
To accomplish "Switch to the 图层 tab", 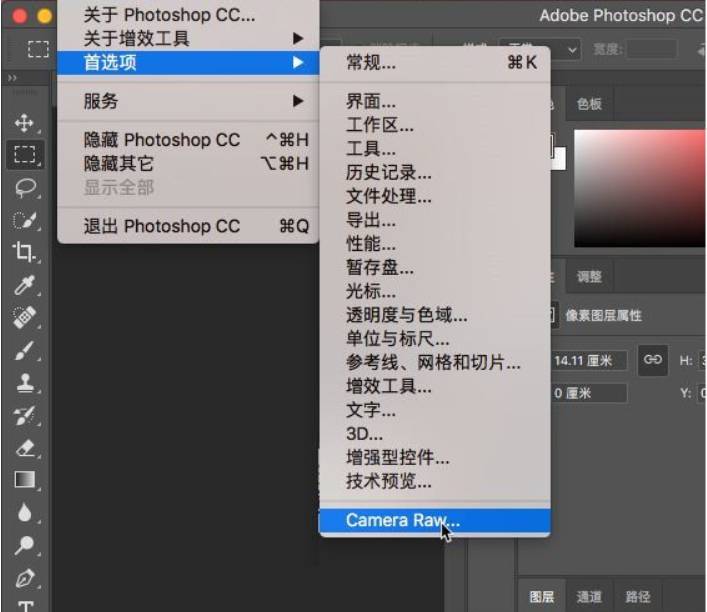I will pyautogui.click(x=542, y=597).
